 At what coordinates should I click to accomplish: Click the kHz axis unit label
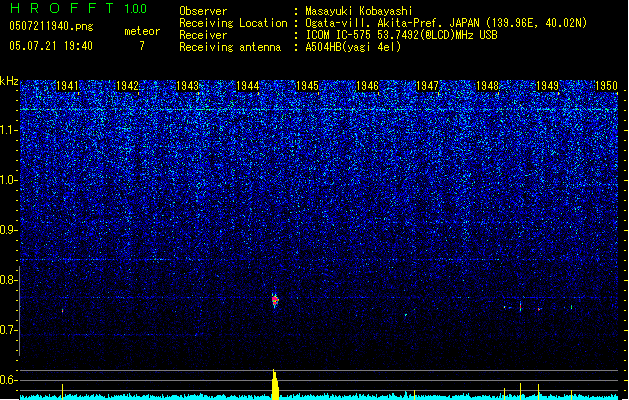click(x=9, y=81)
